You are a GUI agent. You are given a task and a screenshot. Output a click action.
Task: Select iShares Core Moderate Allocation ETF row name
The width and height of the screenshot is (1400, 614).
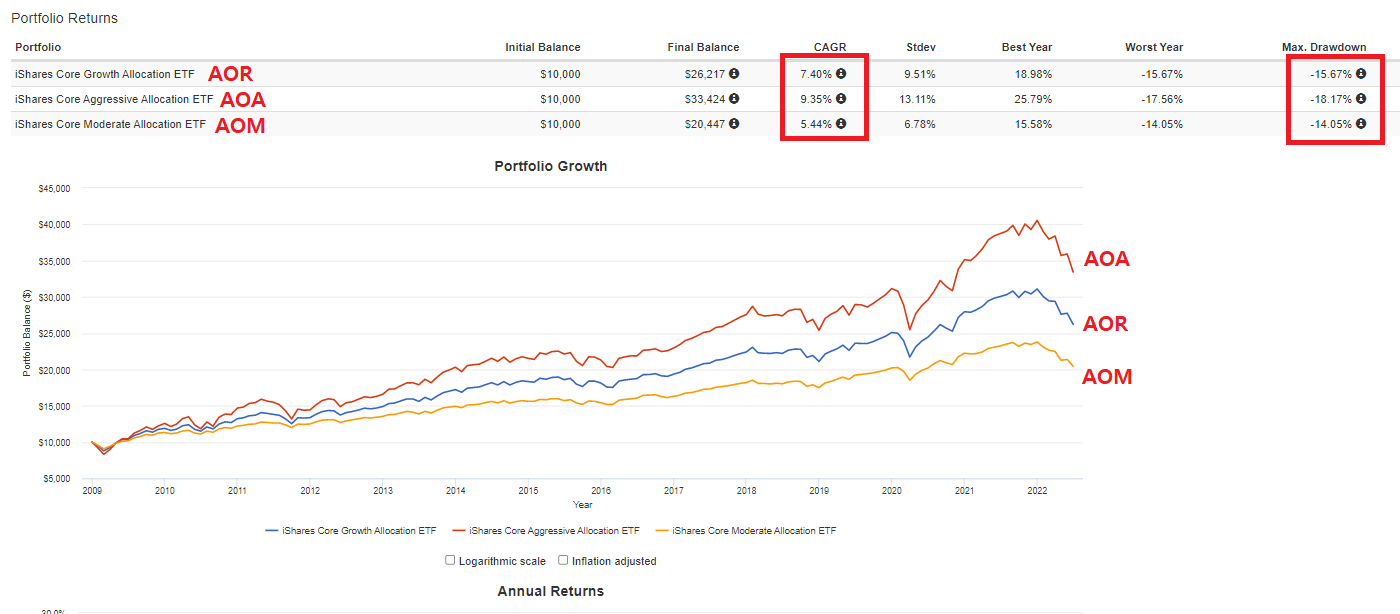109,124
